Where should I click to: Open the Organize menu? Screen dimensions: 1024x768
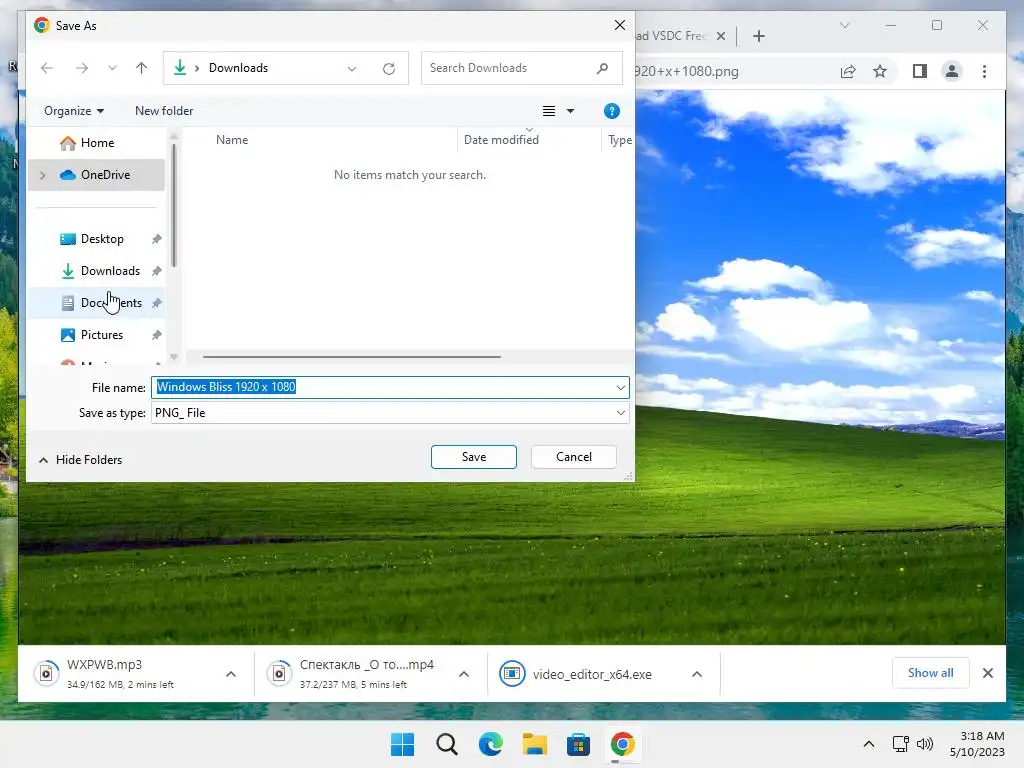74,111
